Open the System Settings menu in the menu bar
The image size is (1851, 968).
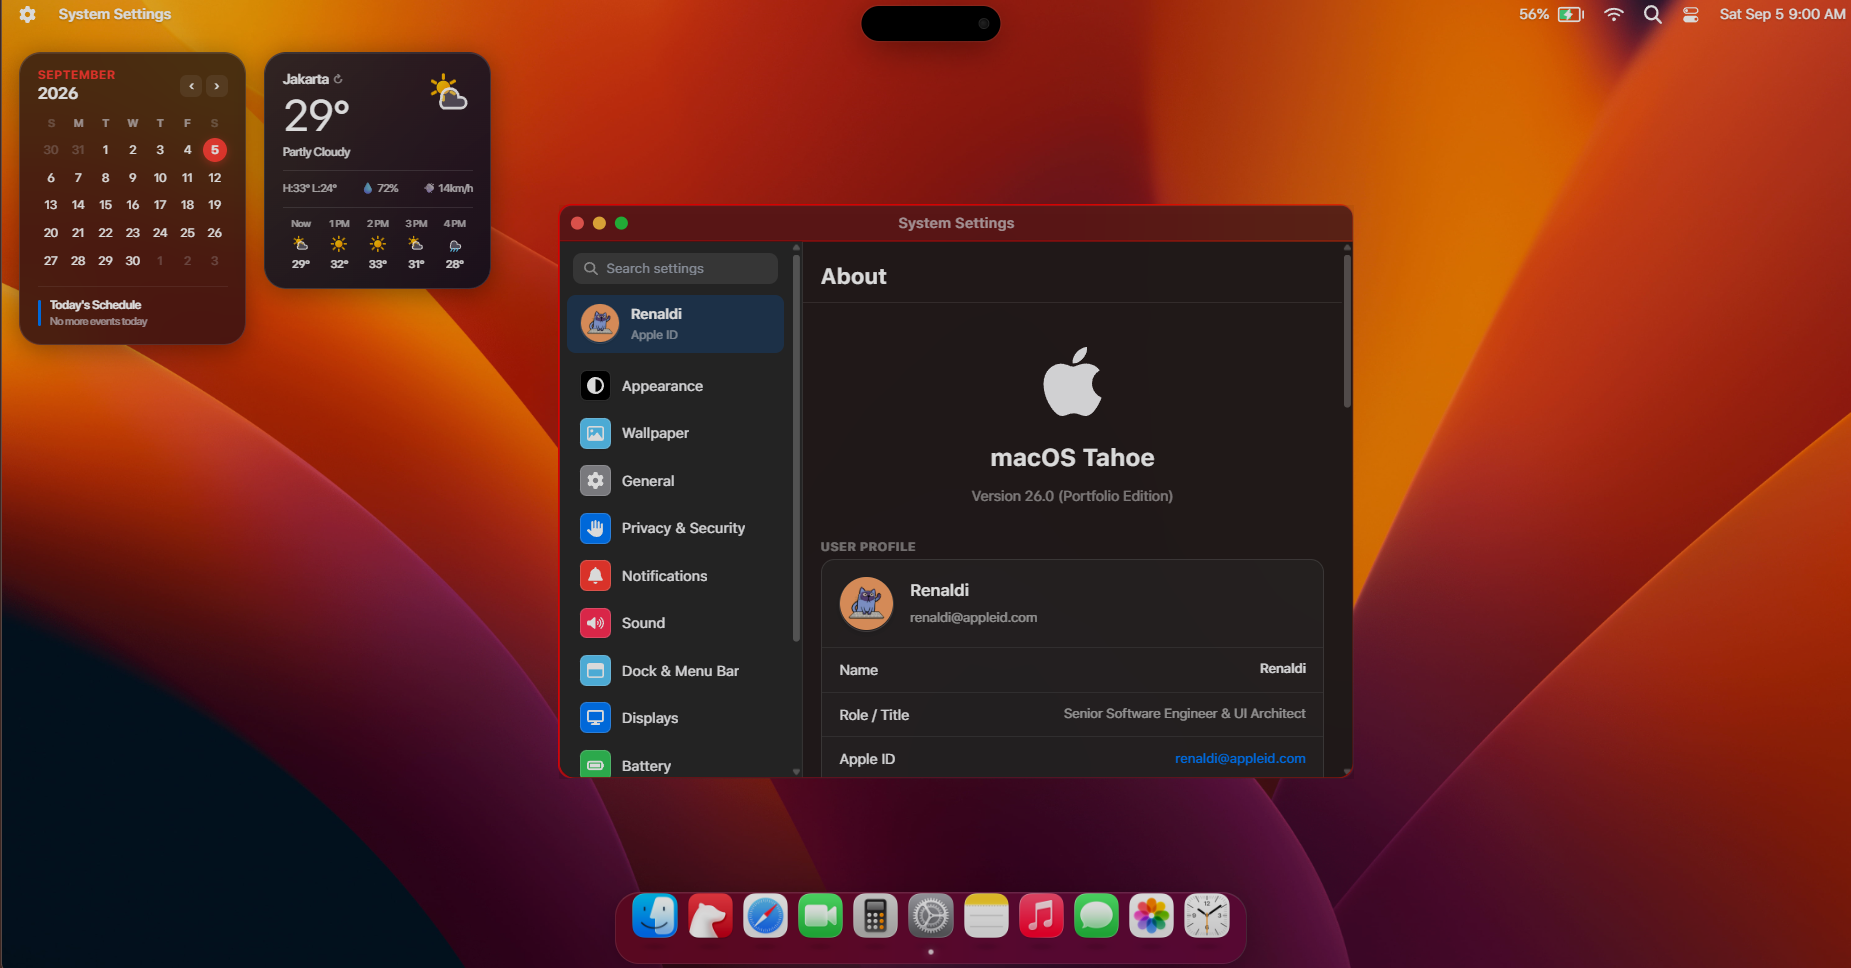click(x=115, y=14)
